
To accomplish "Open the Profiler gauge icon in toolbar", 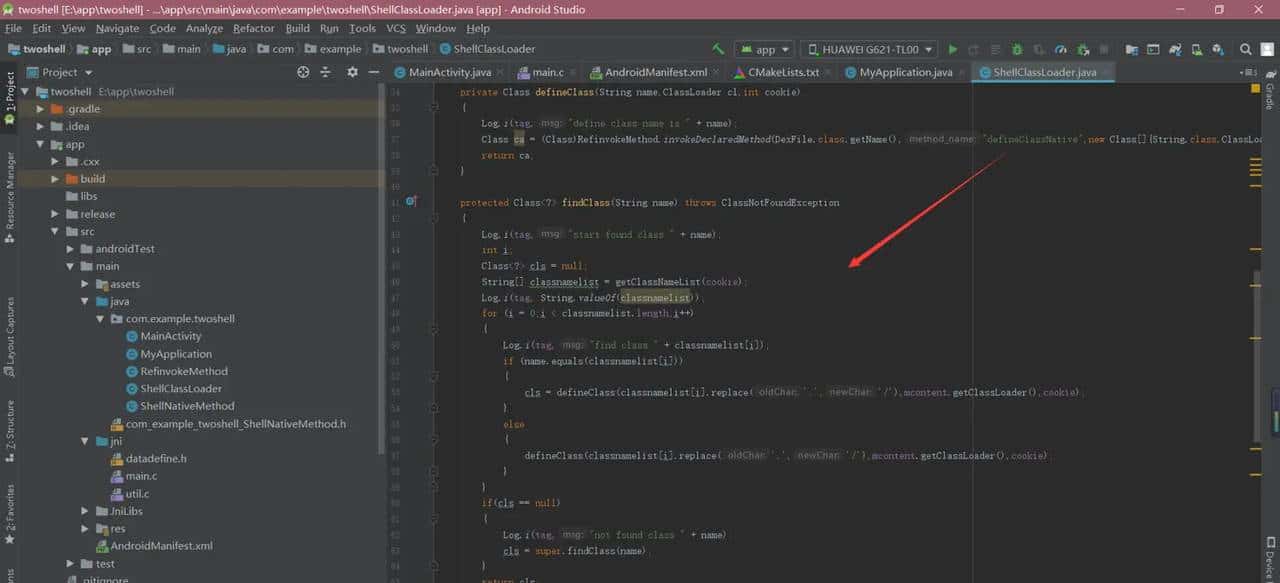I will [x=1061, y=49].
